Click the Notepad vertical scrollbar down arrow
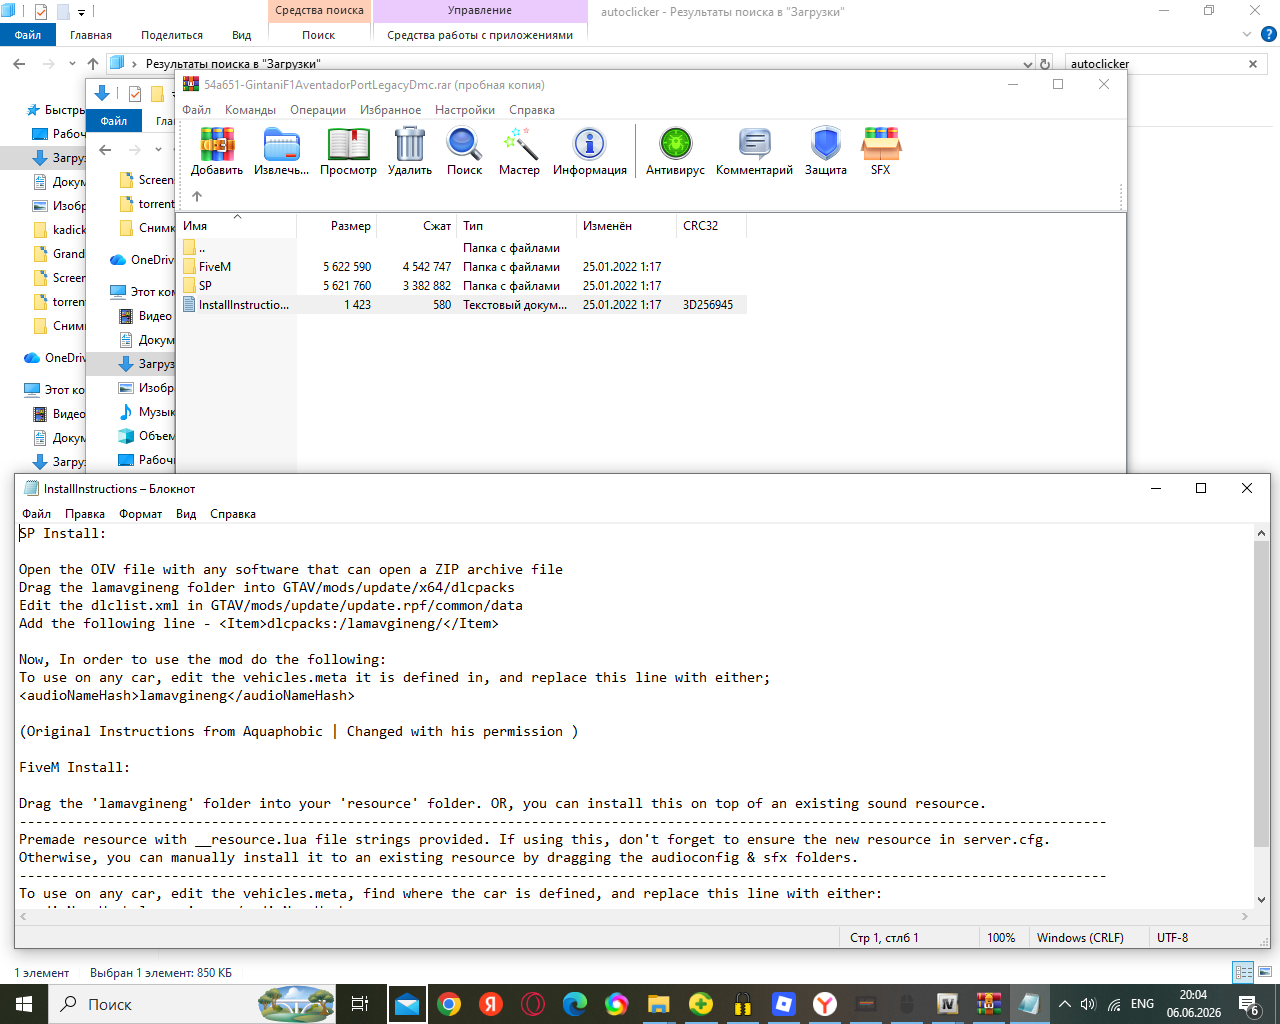This screenshot has width=1280, height=1024. [1261, 899]
